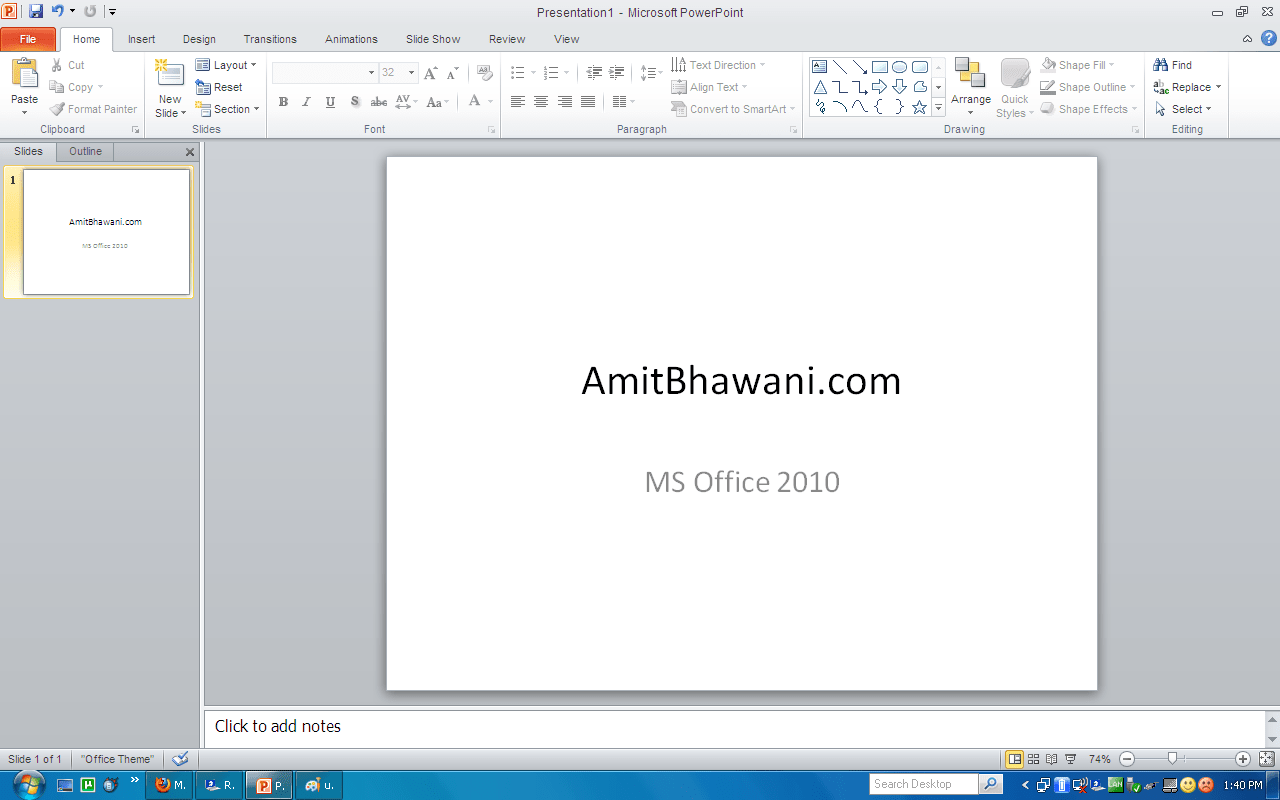Decrease font size with shrink icon
This screenshot has height=800, width=1280.
point(452,73)
